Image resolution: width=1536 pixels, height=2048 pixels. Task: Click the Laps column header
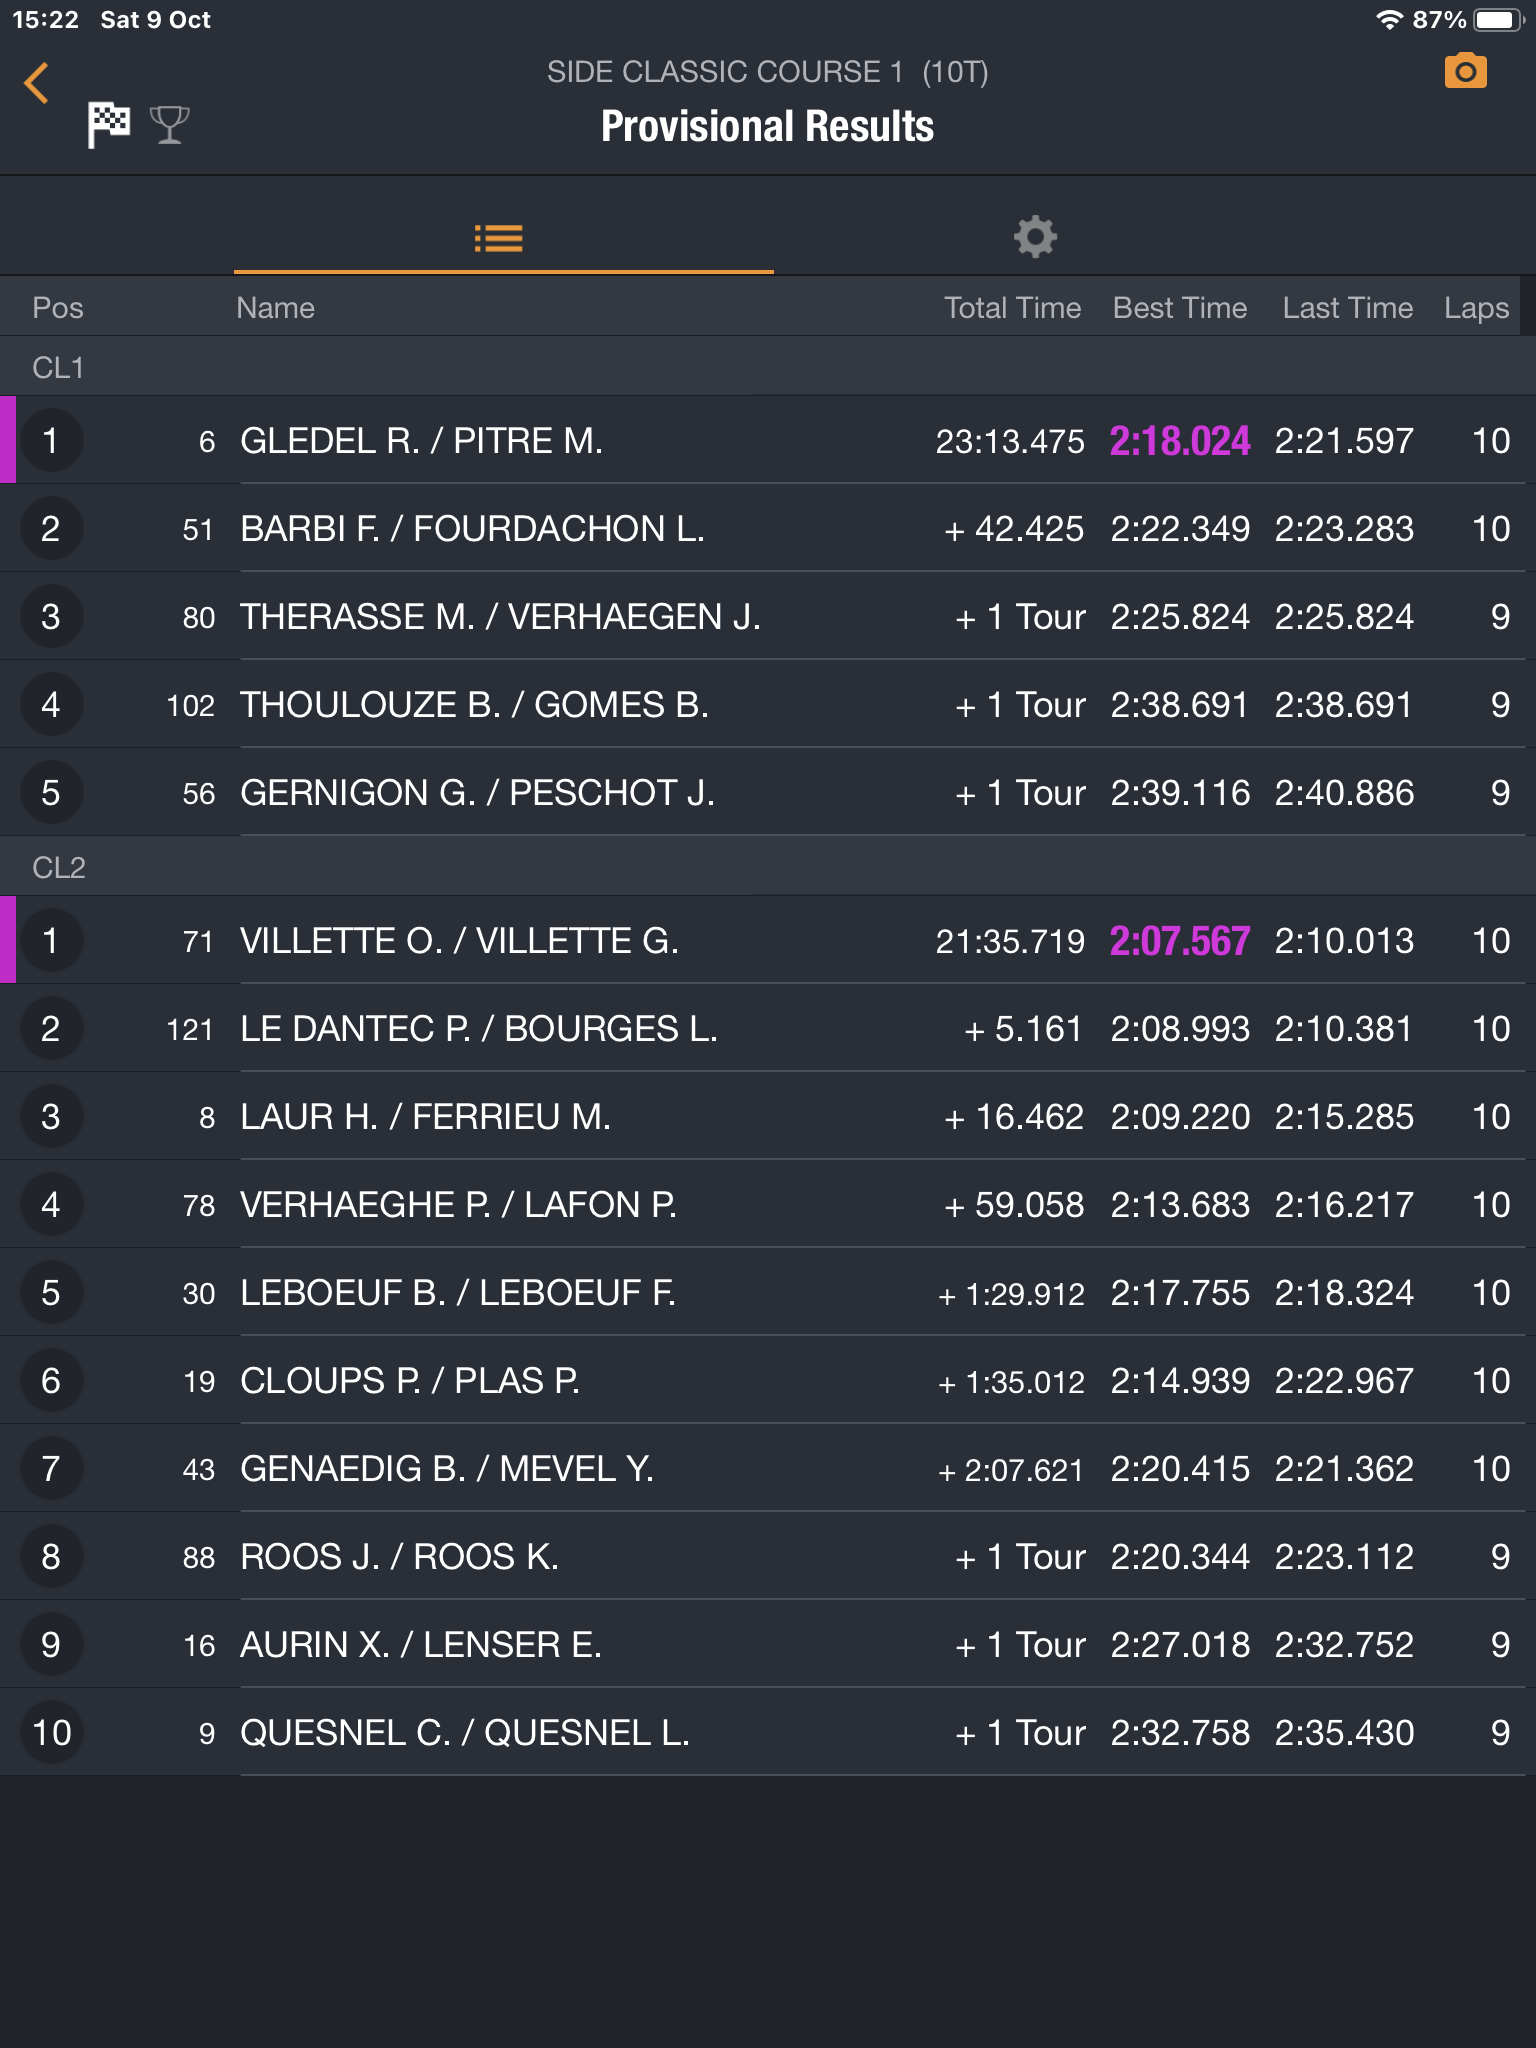click(1476, 308)
